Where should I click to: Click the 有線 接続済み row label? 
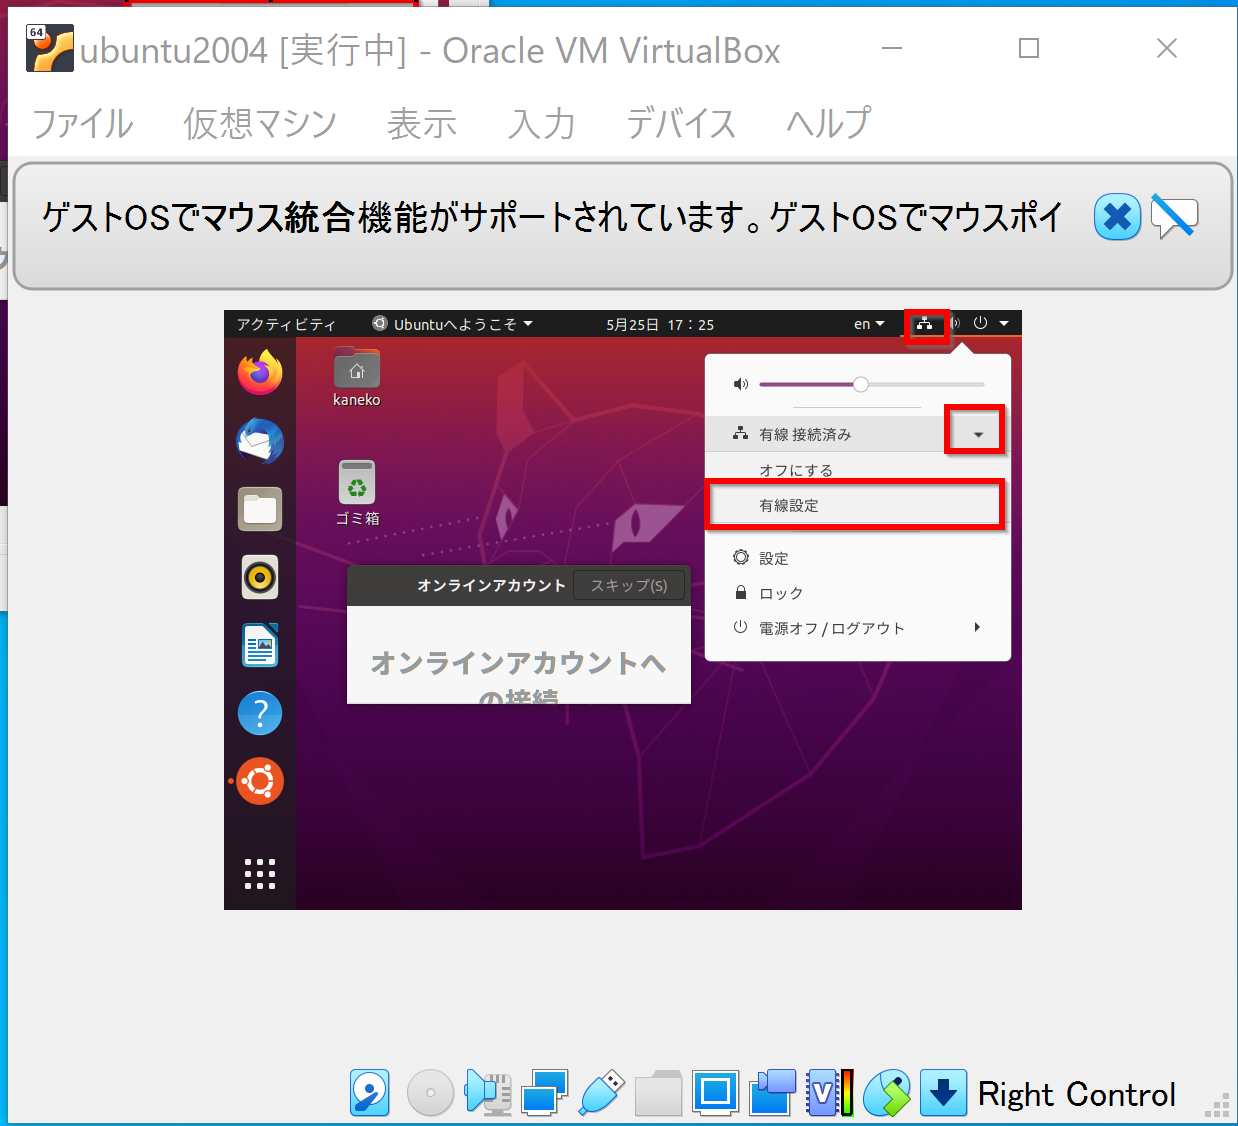pyautogui.click(x=805, y=434)
